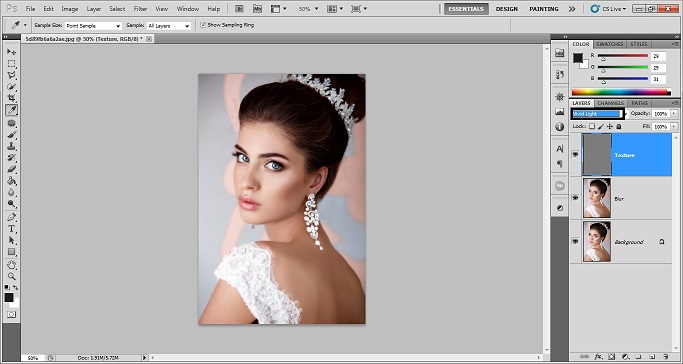The height and width of the screenshot is (364, 683).
Task: Open the Info panel icon in dock
Action: tap(560, 127)
